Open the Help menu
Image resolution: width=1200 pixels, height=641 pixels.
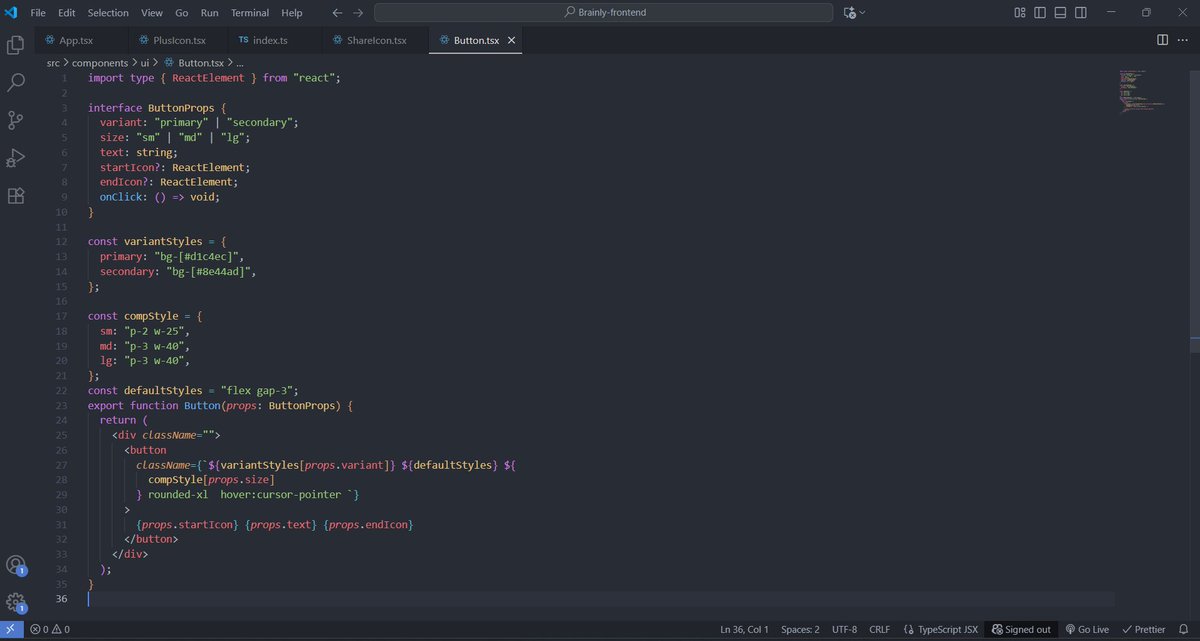pyautogui.click(x=292, y=13)
